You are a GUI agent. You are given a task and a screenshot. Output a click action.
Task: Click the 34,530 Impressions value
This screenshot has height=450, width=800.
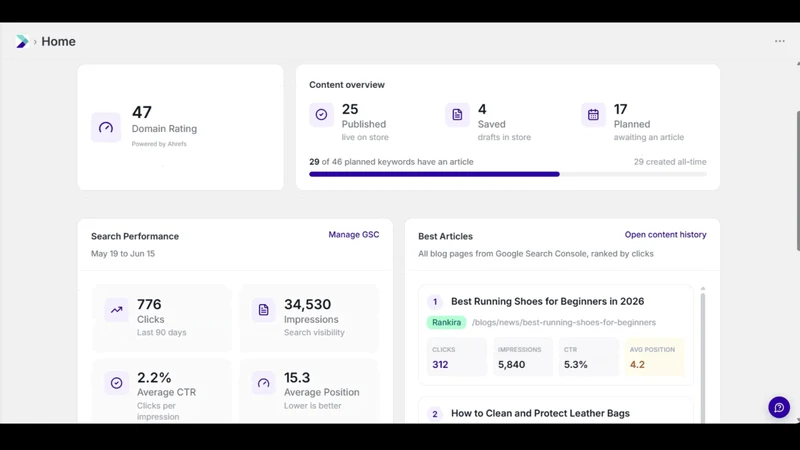308,305
